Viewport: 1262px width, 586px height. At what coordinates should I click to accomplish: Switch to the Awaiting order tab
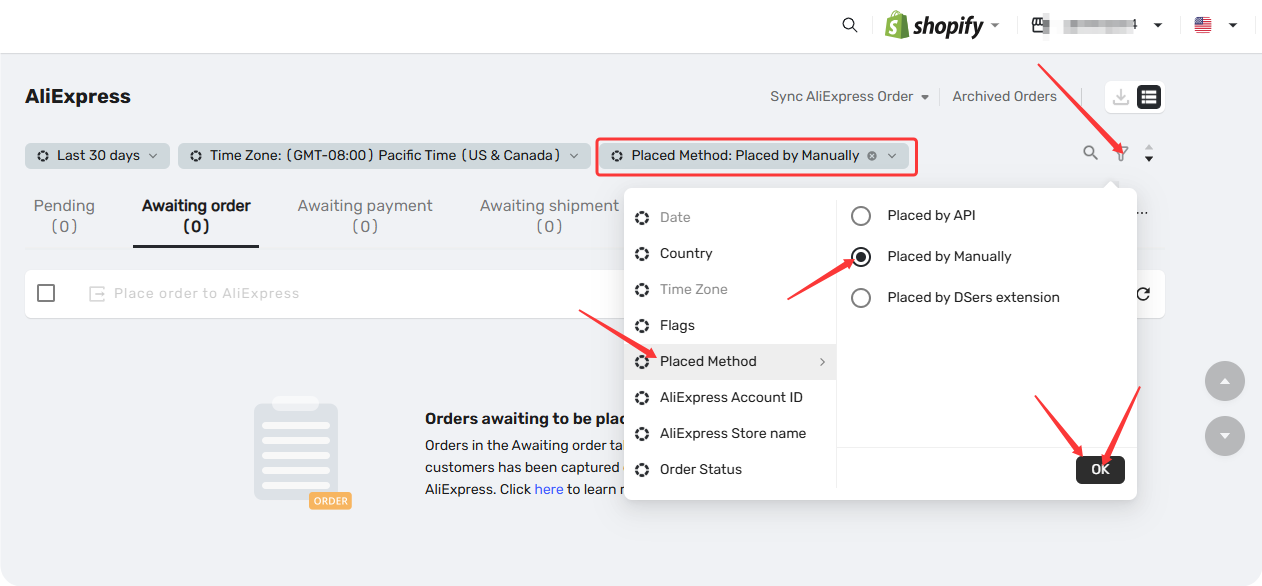click(x=196, y=215)
